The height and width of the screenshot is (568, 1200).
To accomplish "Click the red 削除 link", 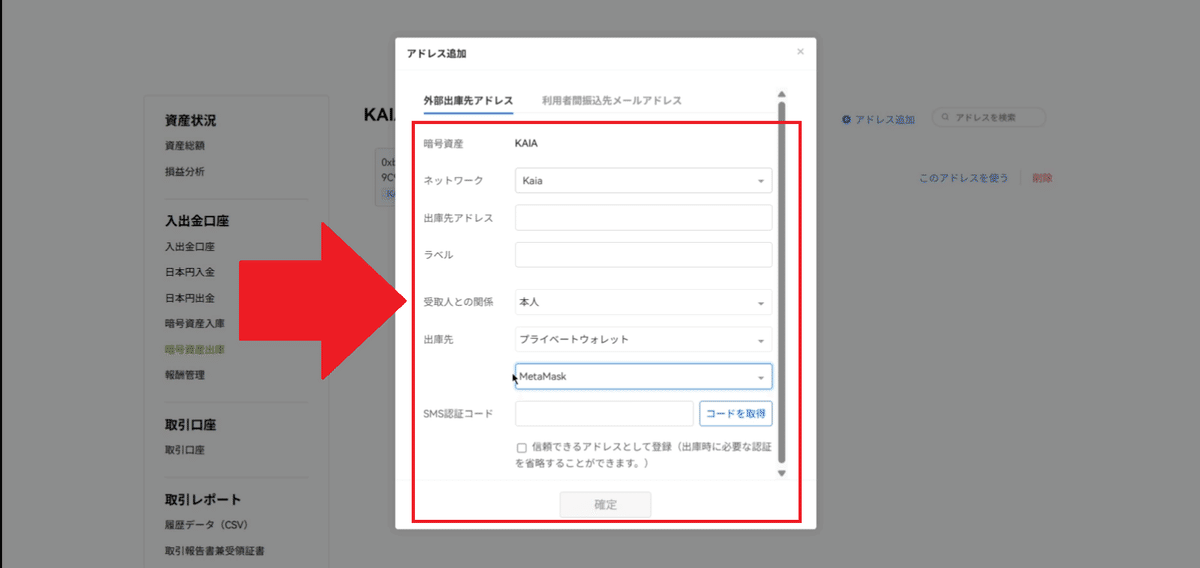I will (1042, 178).
